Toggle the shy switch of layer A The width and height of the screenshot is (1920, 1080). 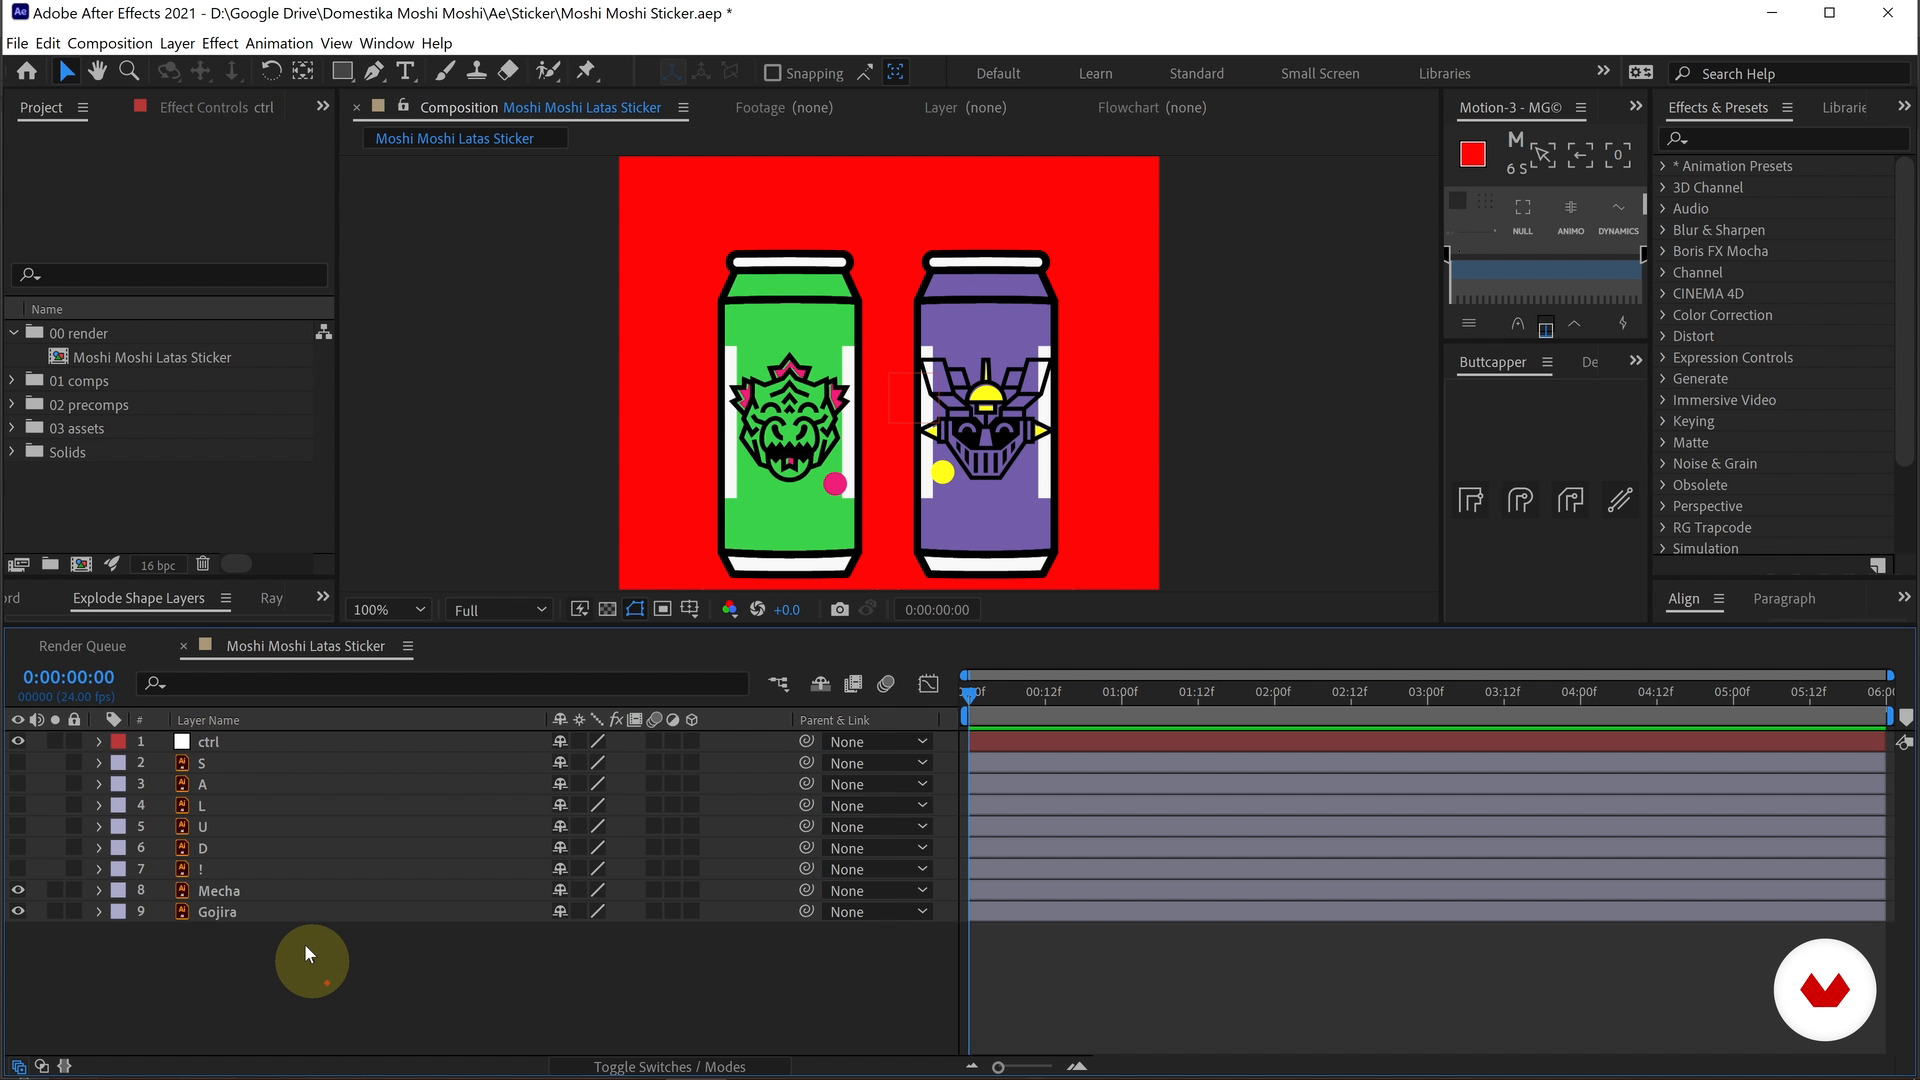tap(560, 784)
